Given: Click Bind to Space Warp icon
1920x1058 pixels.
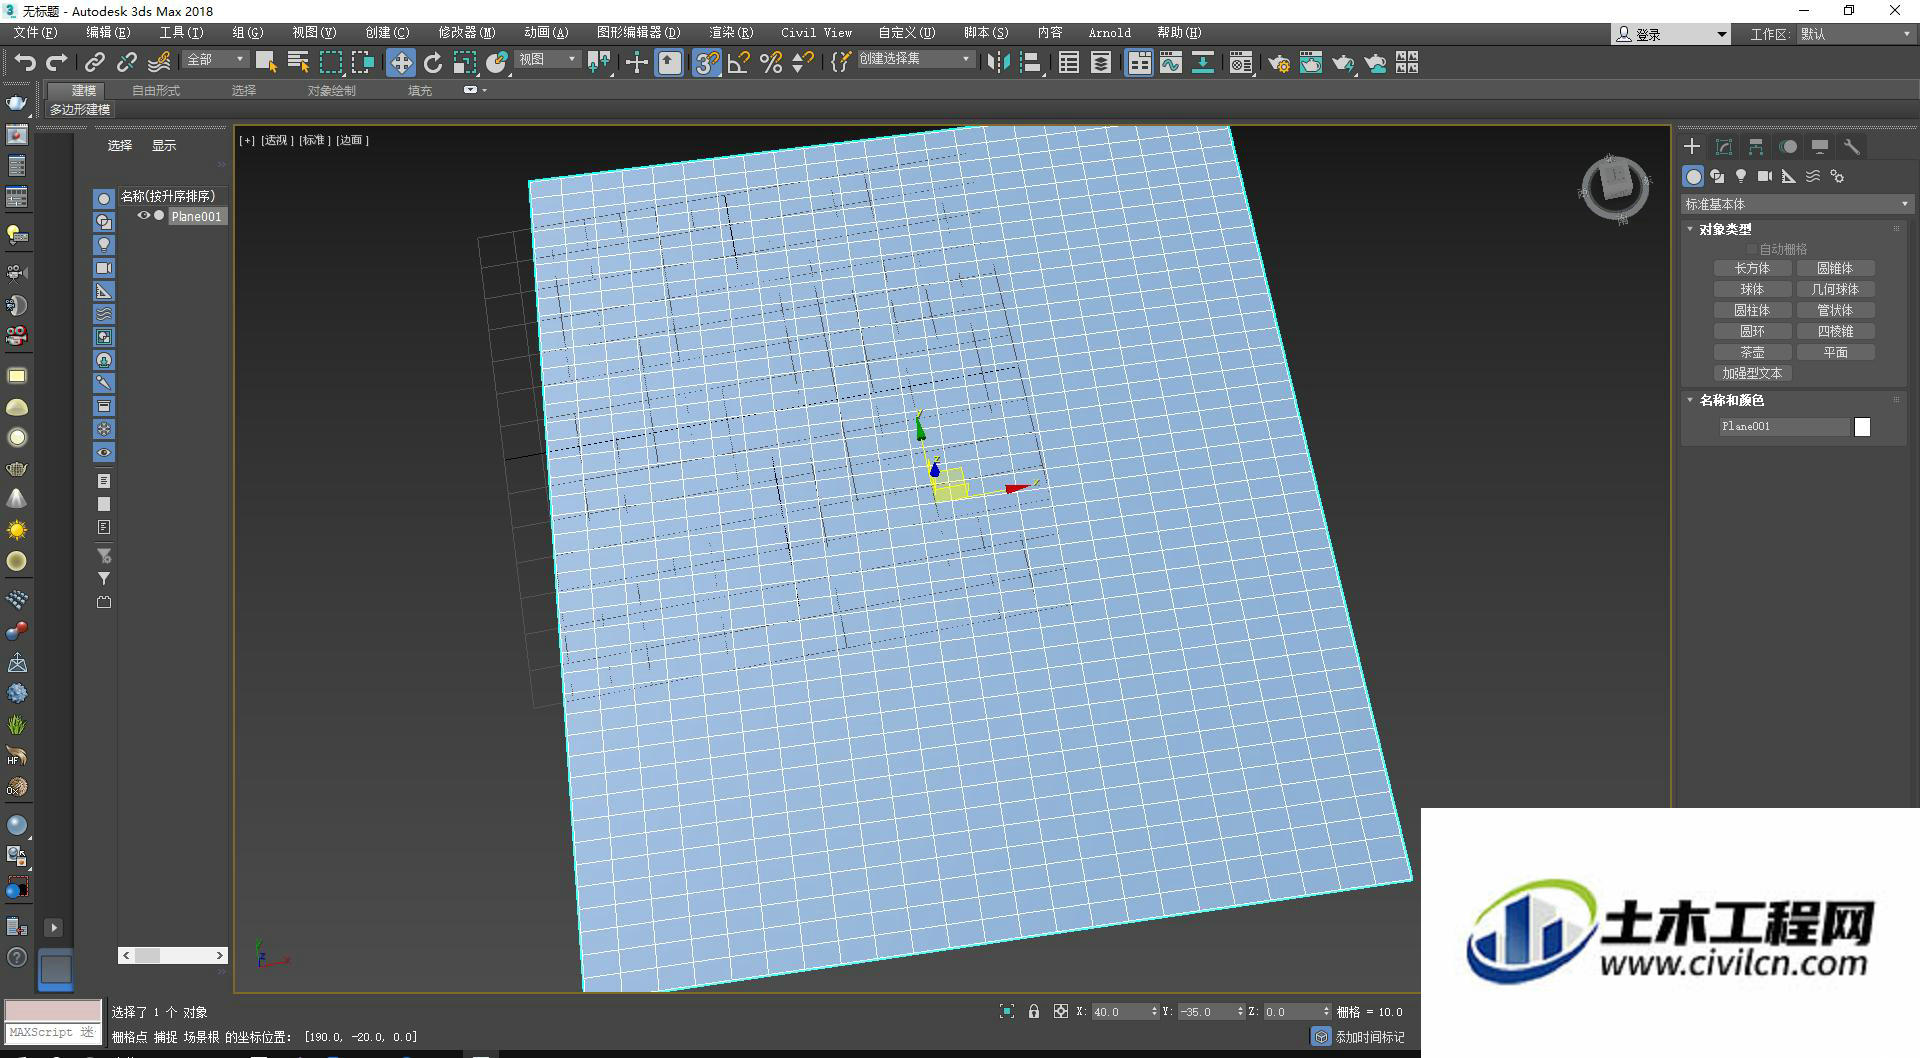Looking at the screenshot, I should pos(159,63).
